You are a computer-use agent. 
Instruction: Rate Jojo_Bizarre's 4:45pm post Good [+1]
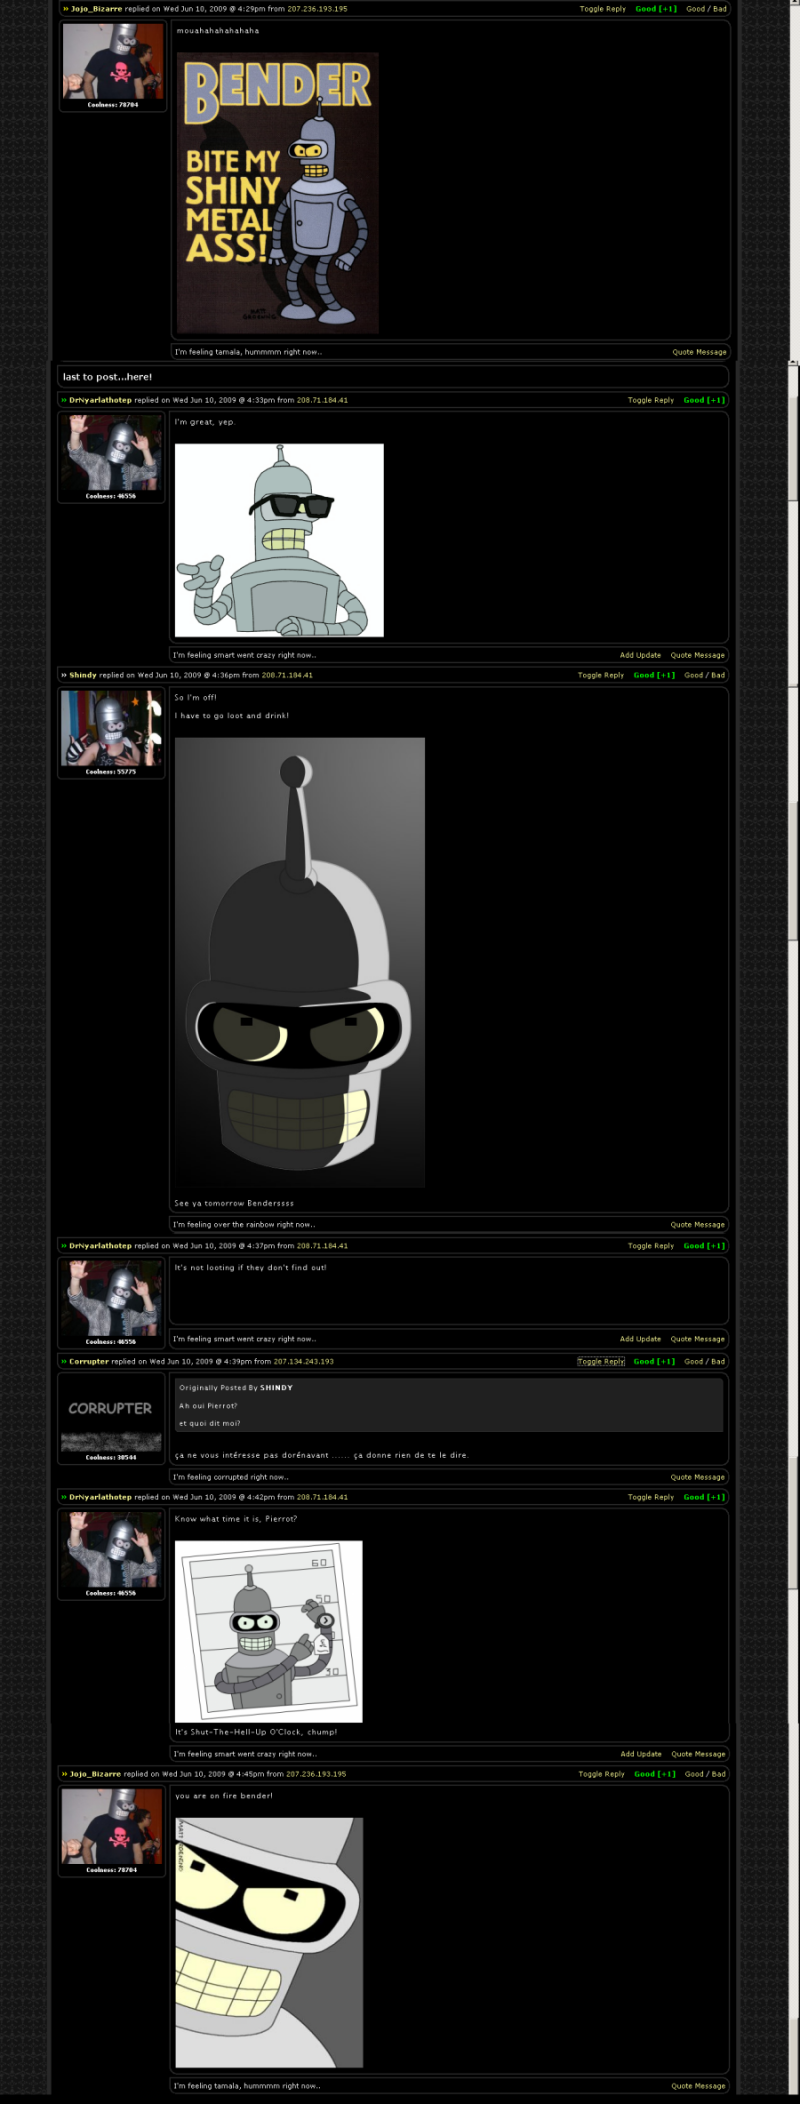click(655, 1774)
